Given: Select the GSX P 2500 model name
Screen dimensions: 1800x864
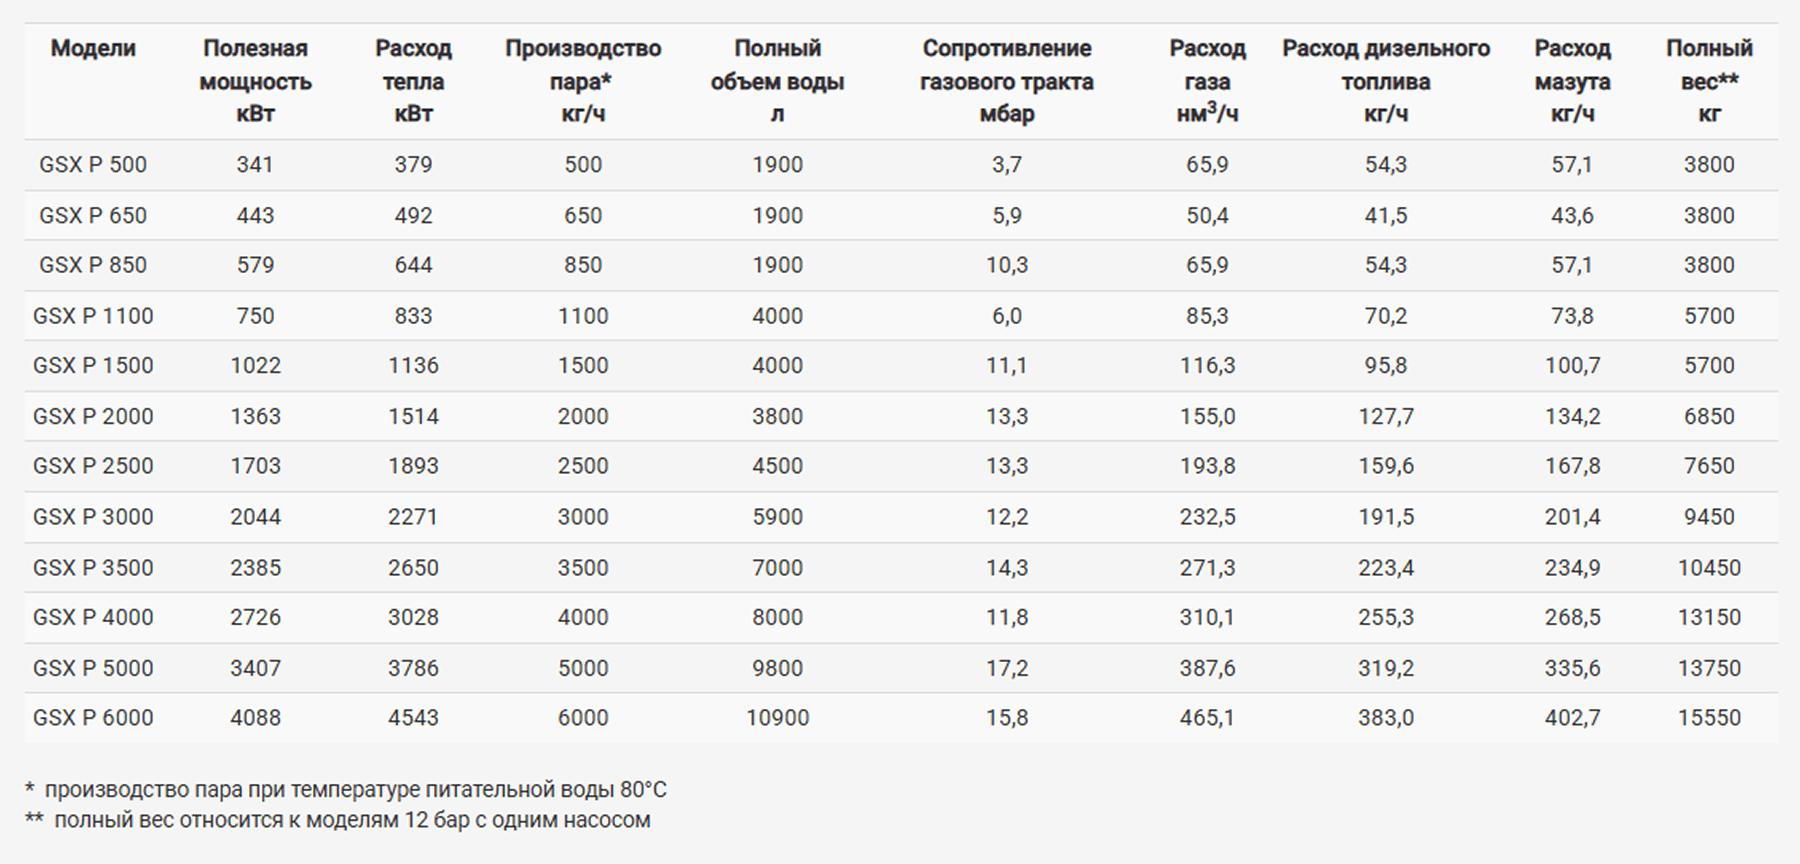Looking at the screenshot, I should pos(93,466).
